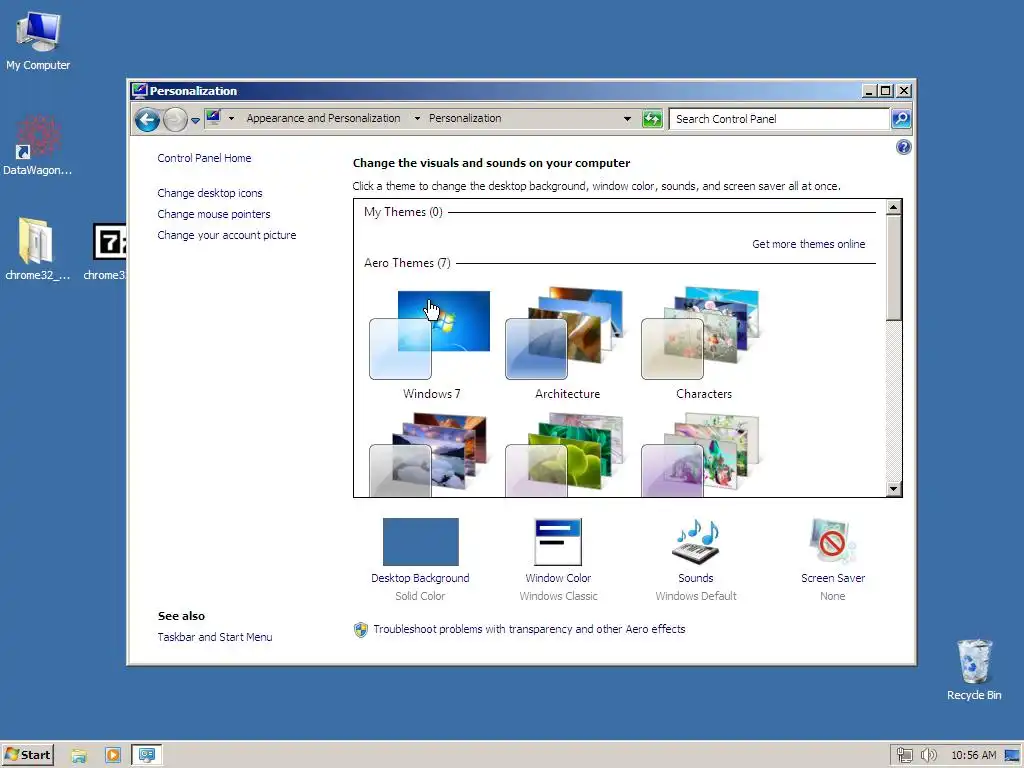Select the Recycle Bin icon
1024x768 pixels.
[x=974, y=670]
